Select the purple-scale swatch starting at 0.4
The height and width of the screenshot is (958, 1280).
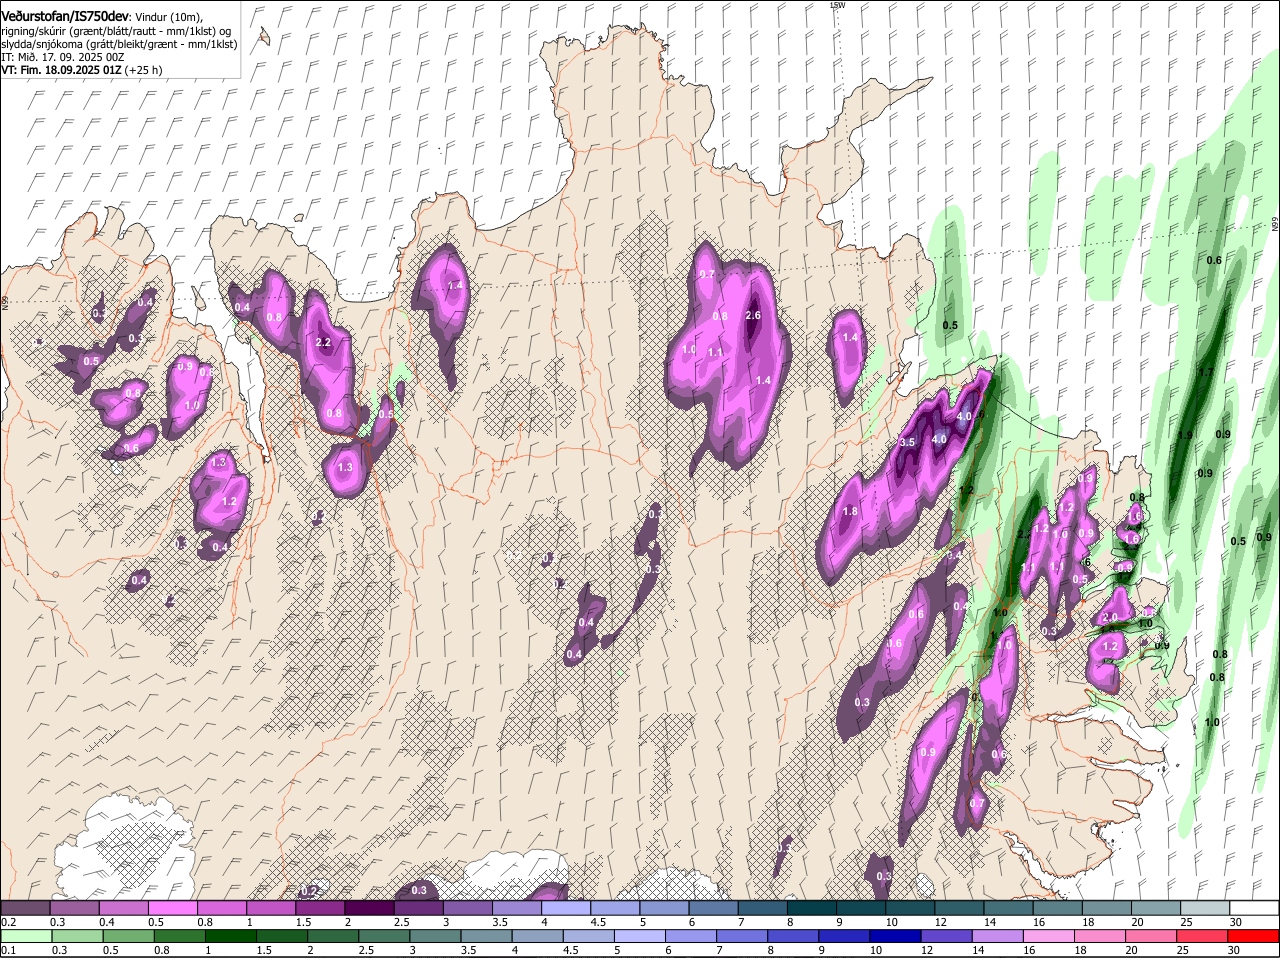pyautogui.click(x=123, y=907)
